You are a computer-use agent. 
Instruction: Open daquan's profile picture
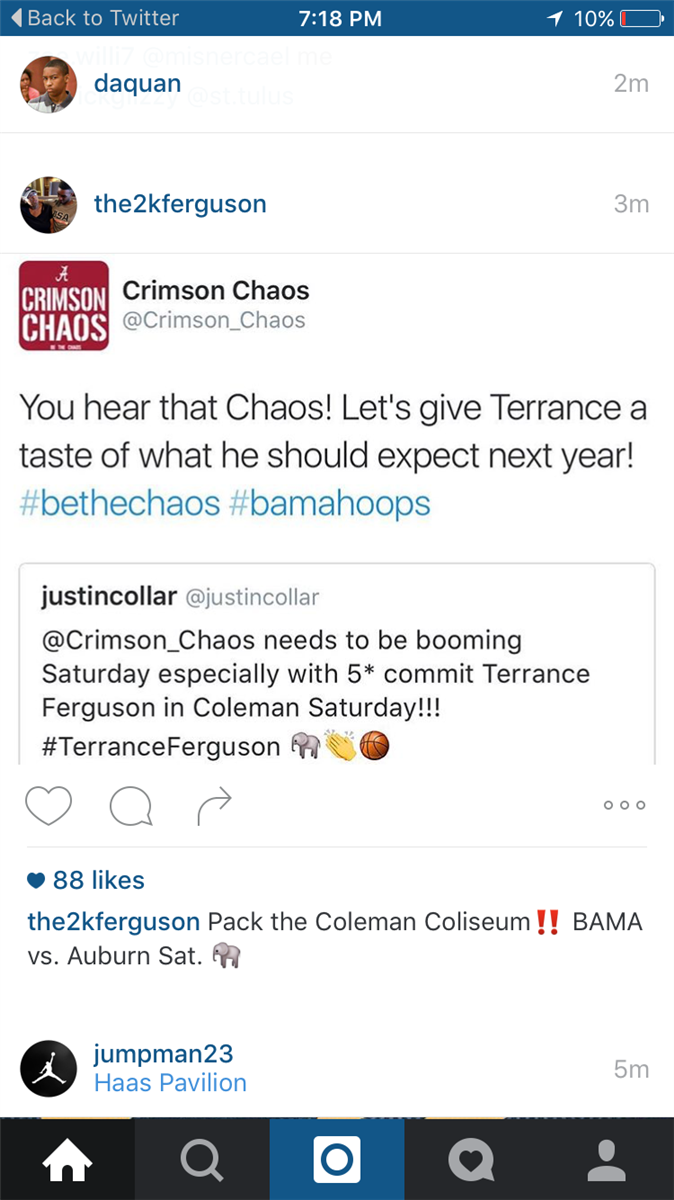48,85
